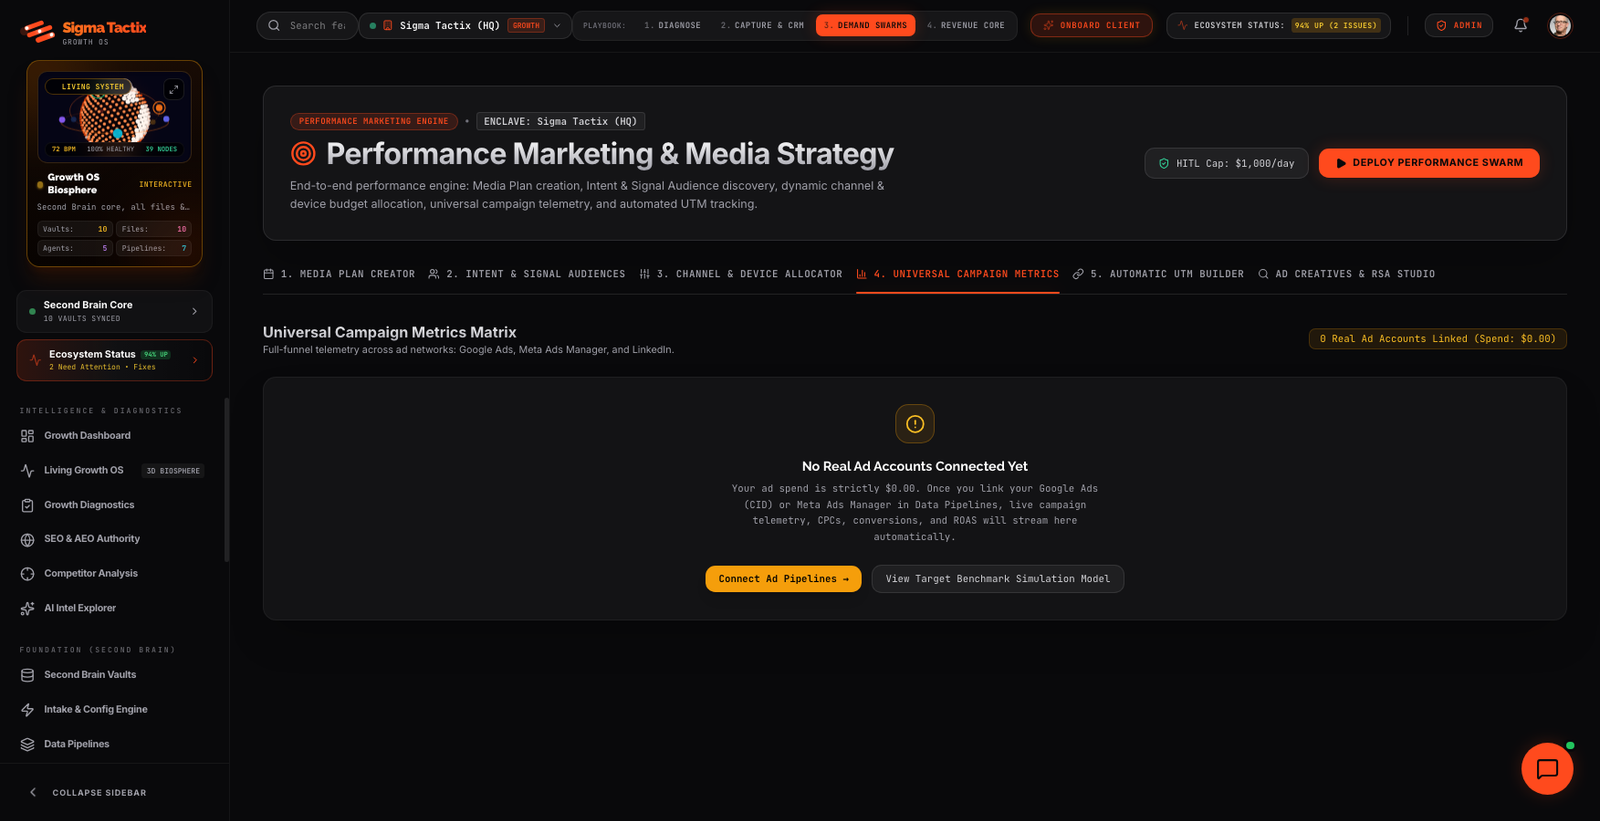This screenshot has height=821, width=1600.
Task: Open the floating chat bubble
Action: 1547,769
